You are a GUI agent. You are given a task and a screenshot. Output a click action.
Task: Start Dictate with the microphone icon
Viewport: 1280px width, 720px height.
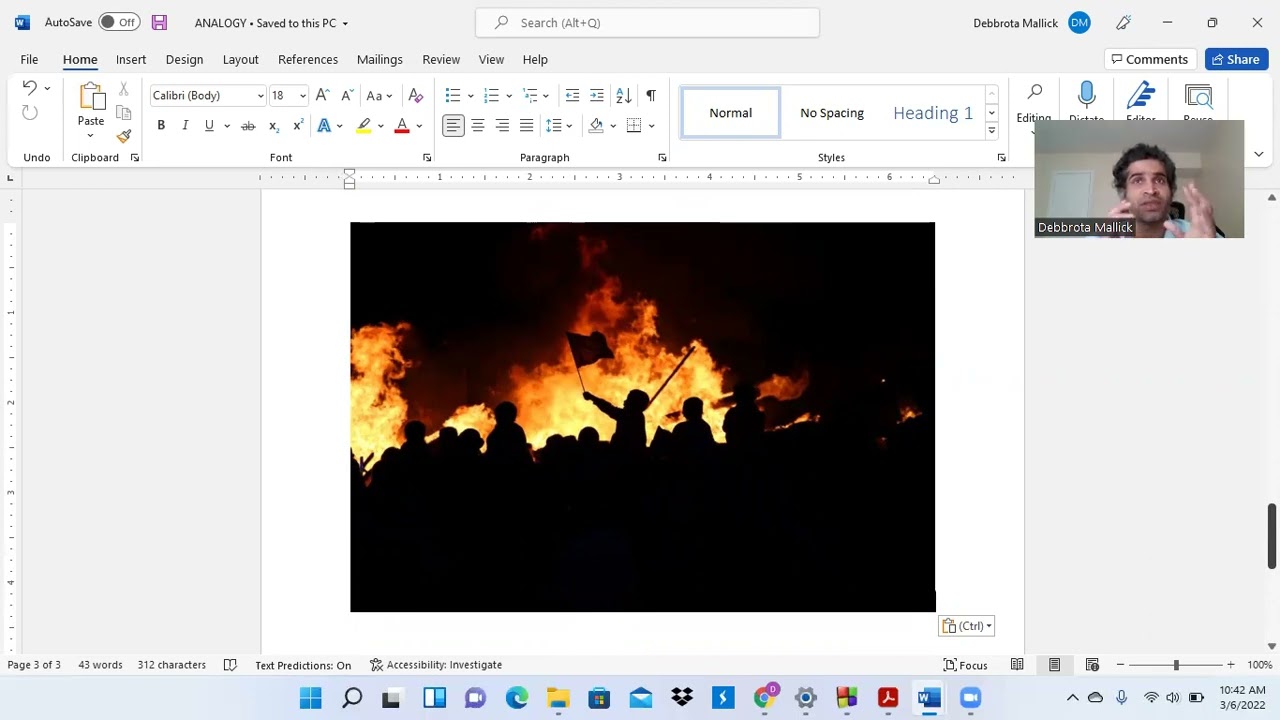point(1086,97)
